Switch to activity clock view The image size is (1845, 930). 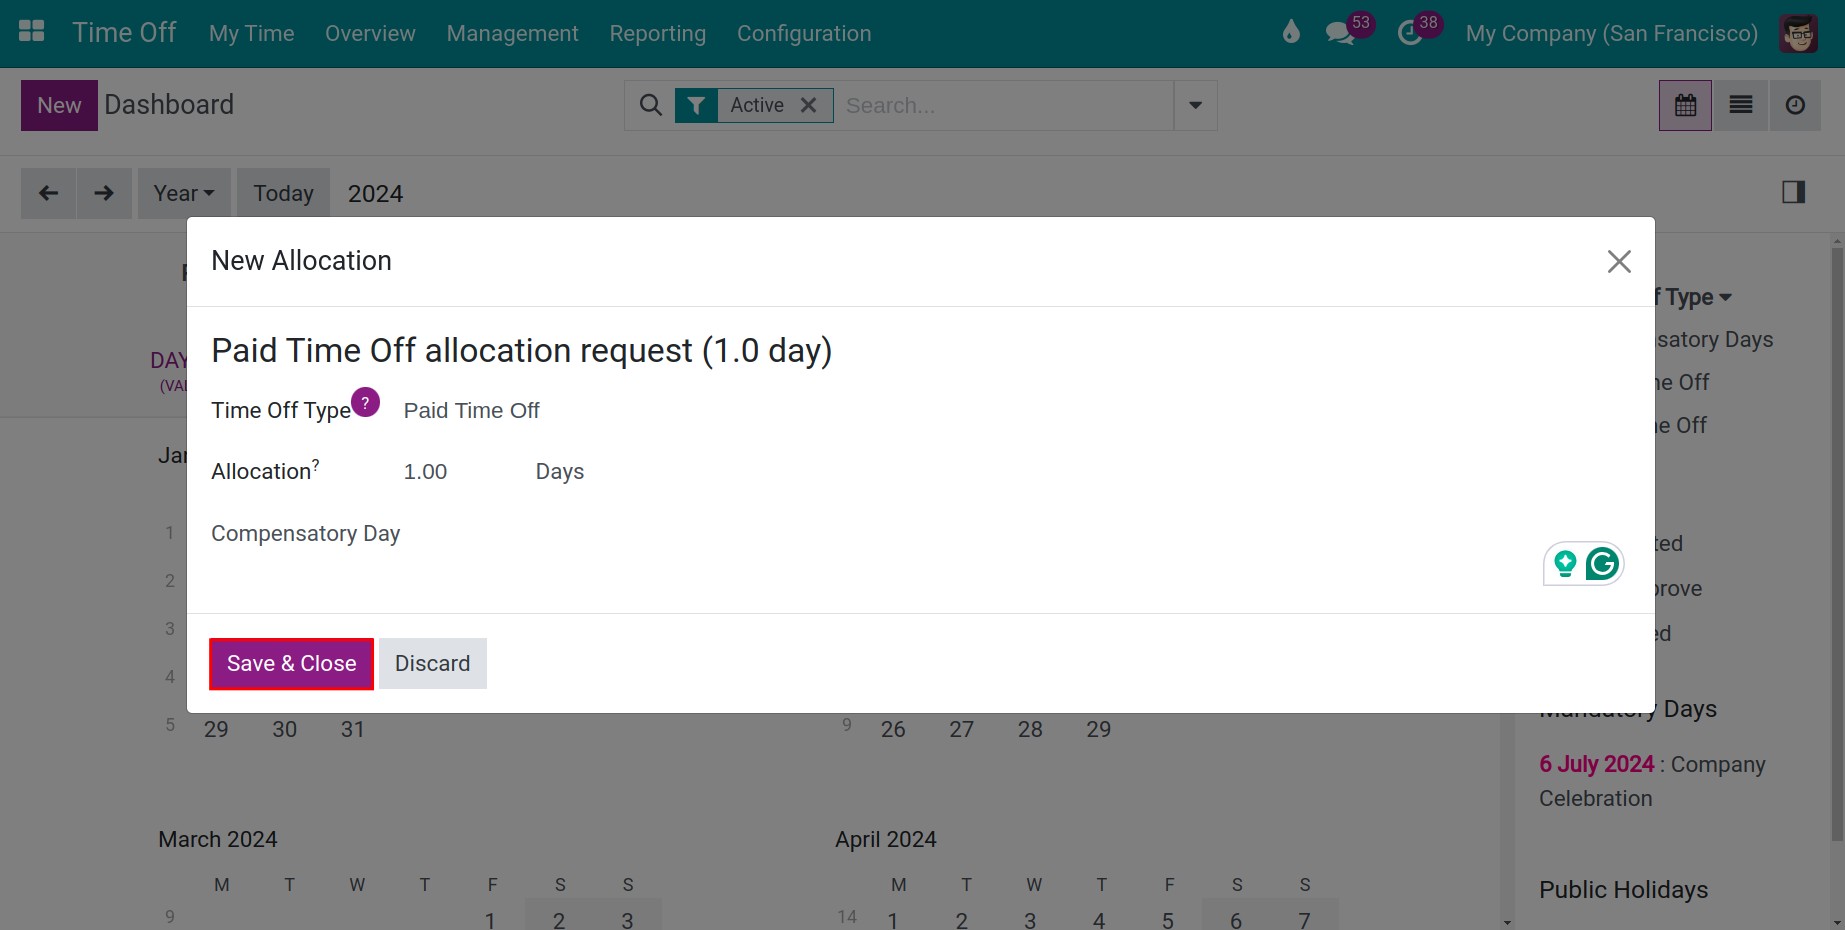point(1796,105)
